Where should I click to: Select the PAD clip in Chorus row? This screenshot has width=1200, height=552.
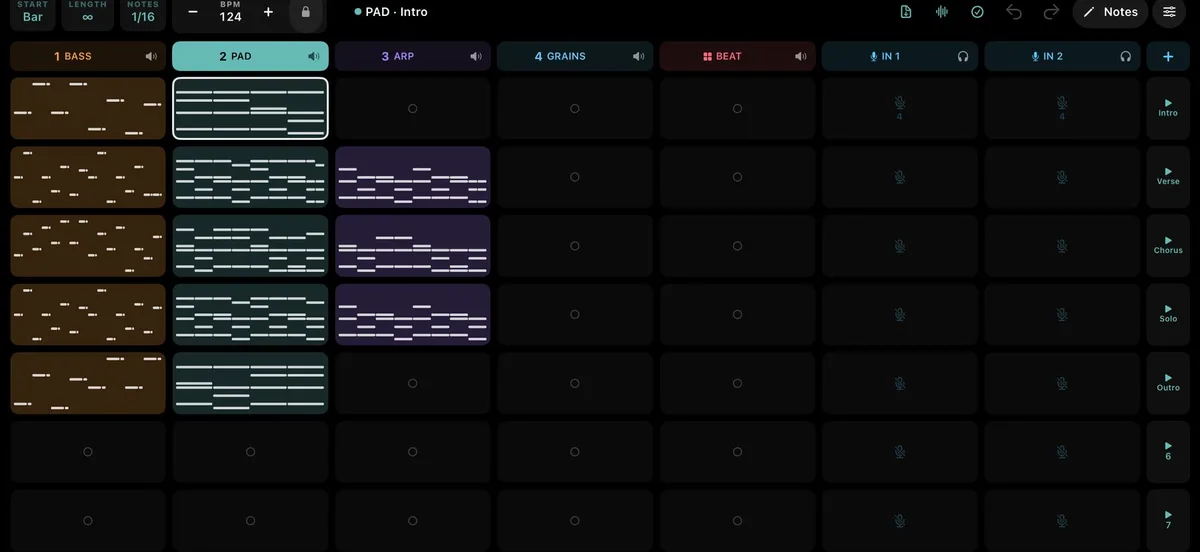coord(250,245)
